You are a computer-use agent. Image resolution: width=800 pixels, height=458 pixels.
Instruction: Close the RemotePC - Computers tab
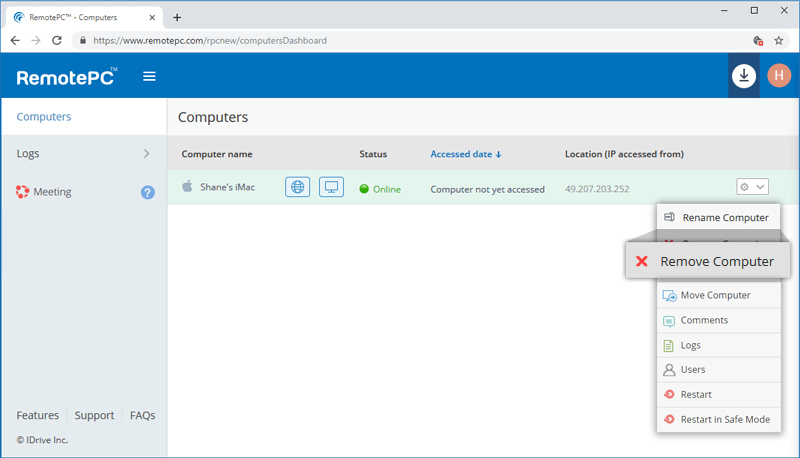152,17
